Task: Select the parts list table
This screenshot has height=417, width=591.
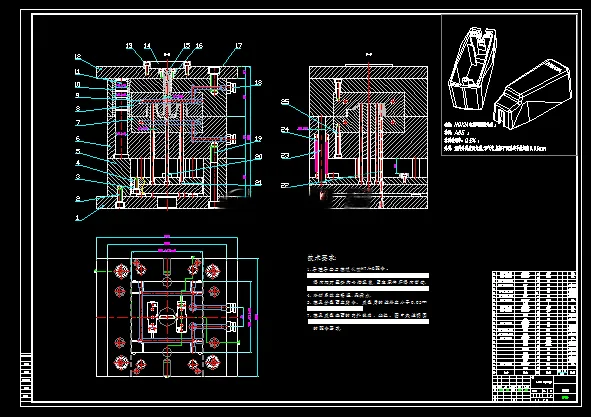Action: (x=534, y=323)
